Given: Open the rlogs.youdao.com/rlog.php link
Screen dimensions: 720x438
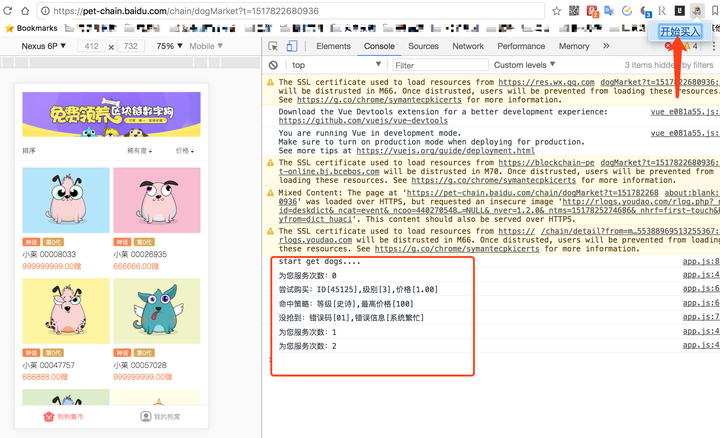Looking at the screenshot, I should point(641,202).
